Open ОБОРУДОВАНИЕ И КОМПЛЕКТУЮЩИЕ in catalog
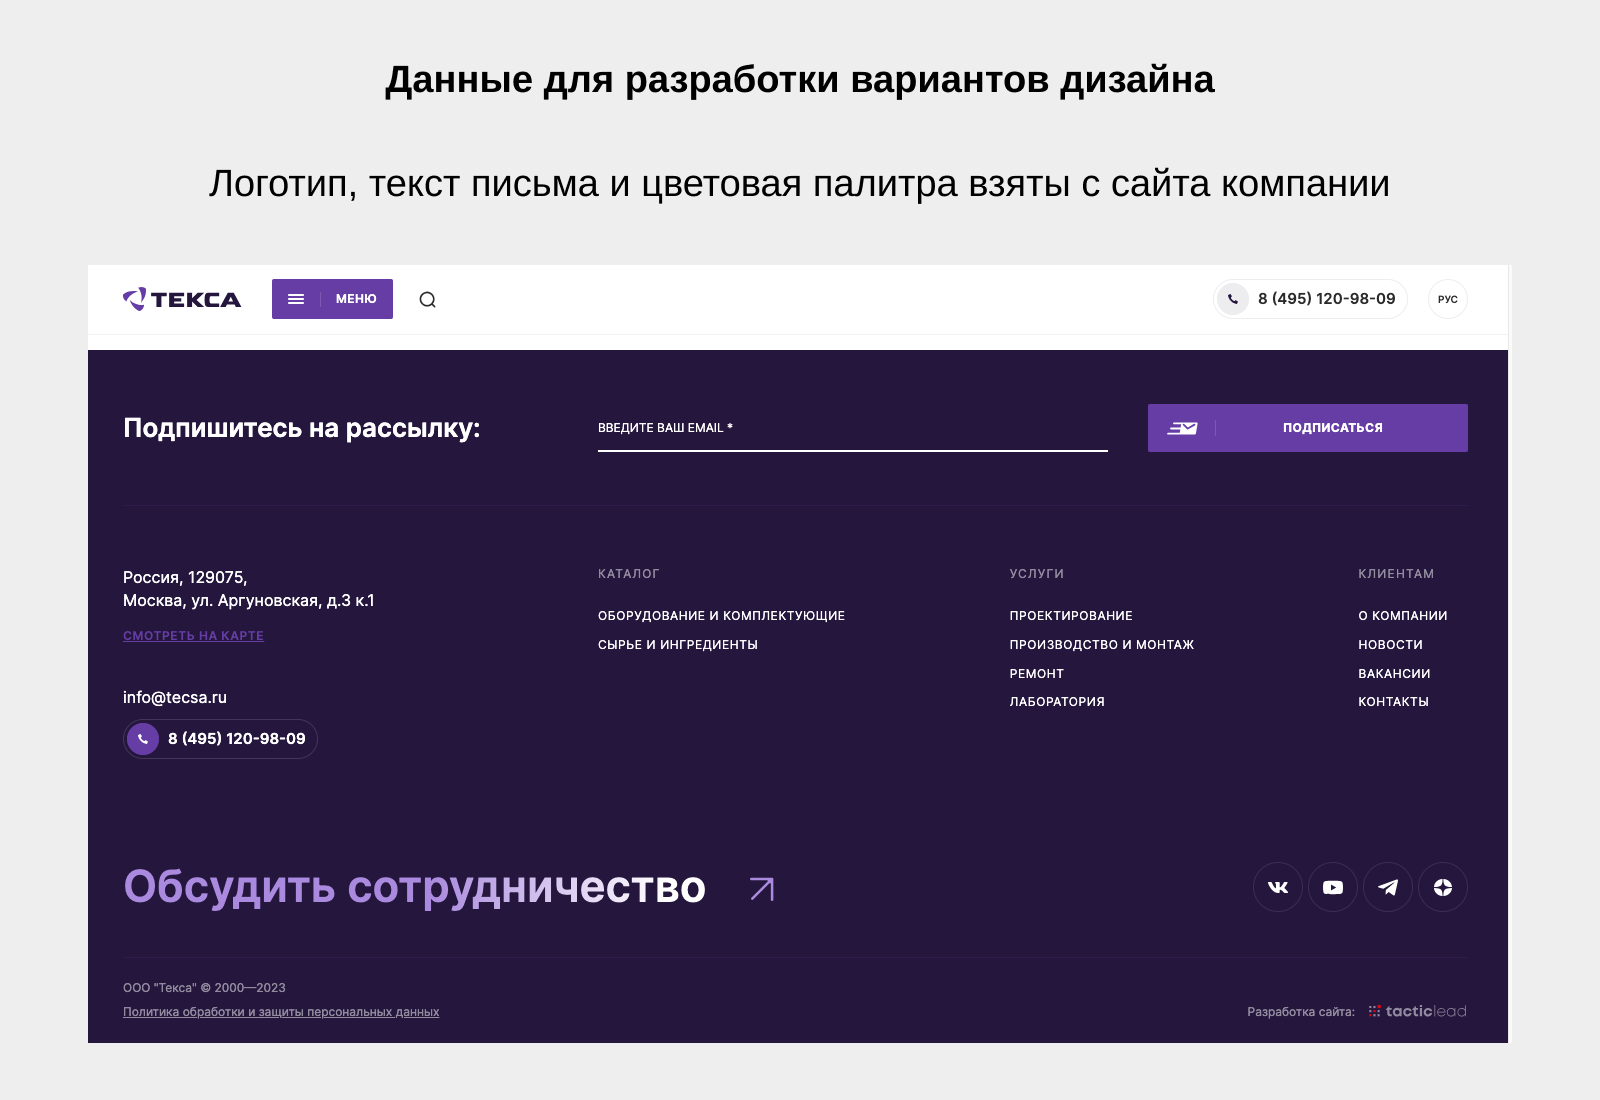The image size is (1600, 1100). click(x=720, y=615)
